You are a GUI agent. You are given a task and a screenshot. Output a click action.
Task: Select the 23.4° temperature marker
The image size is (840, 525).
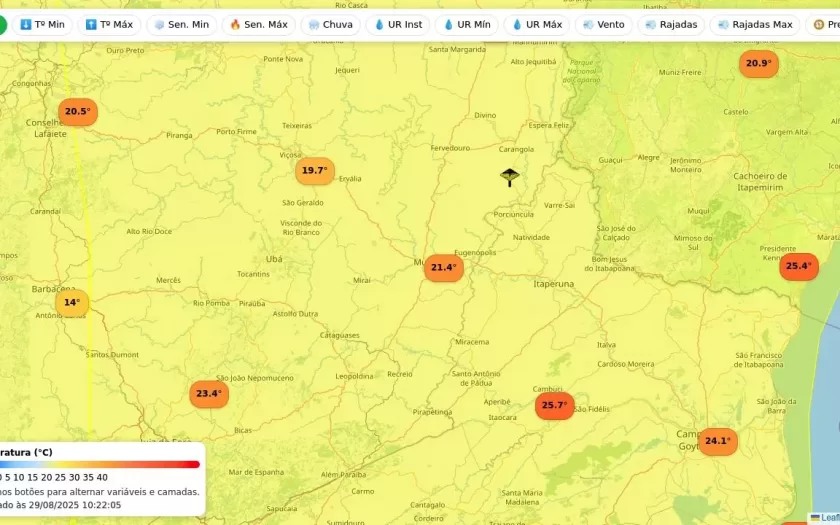pos(208,394)
